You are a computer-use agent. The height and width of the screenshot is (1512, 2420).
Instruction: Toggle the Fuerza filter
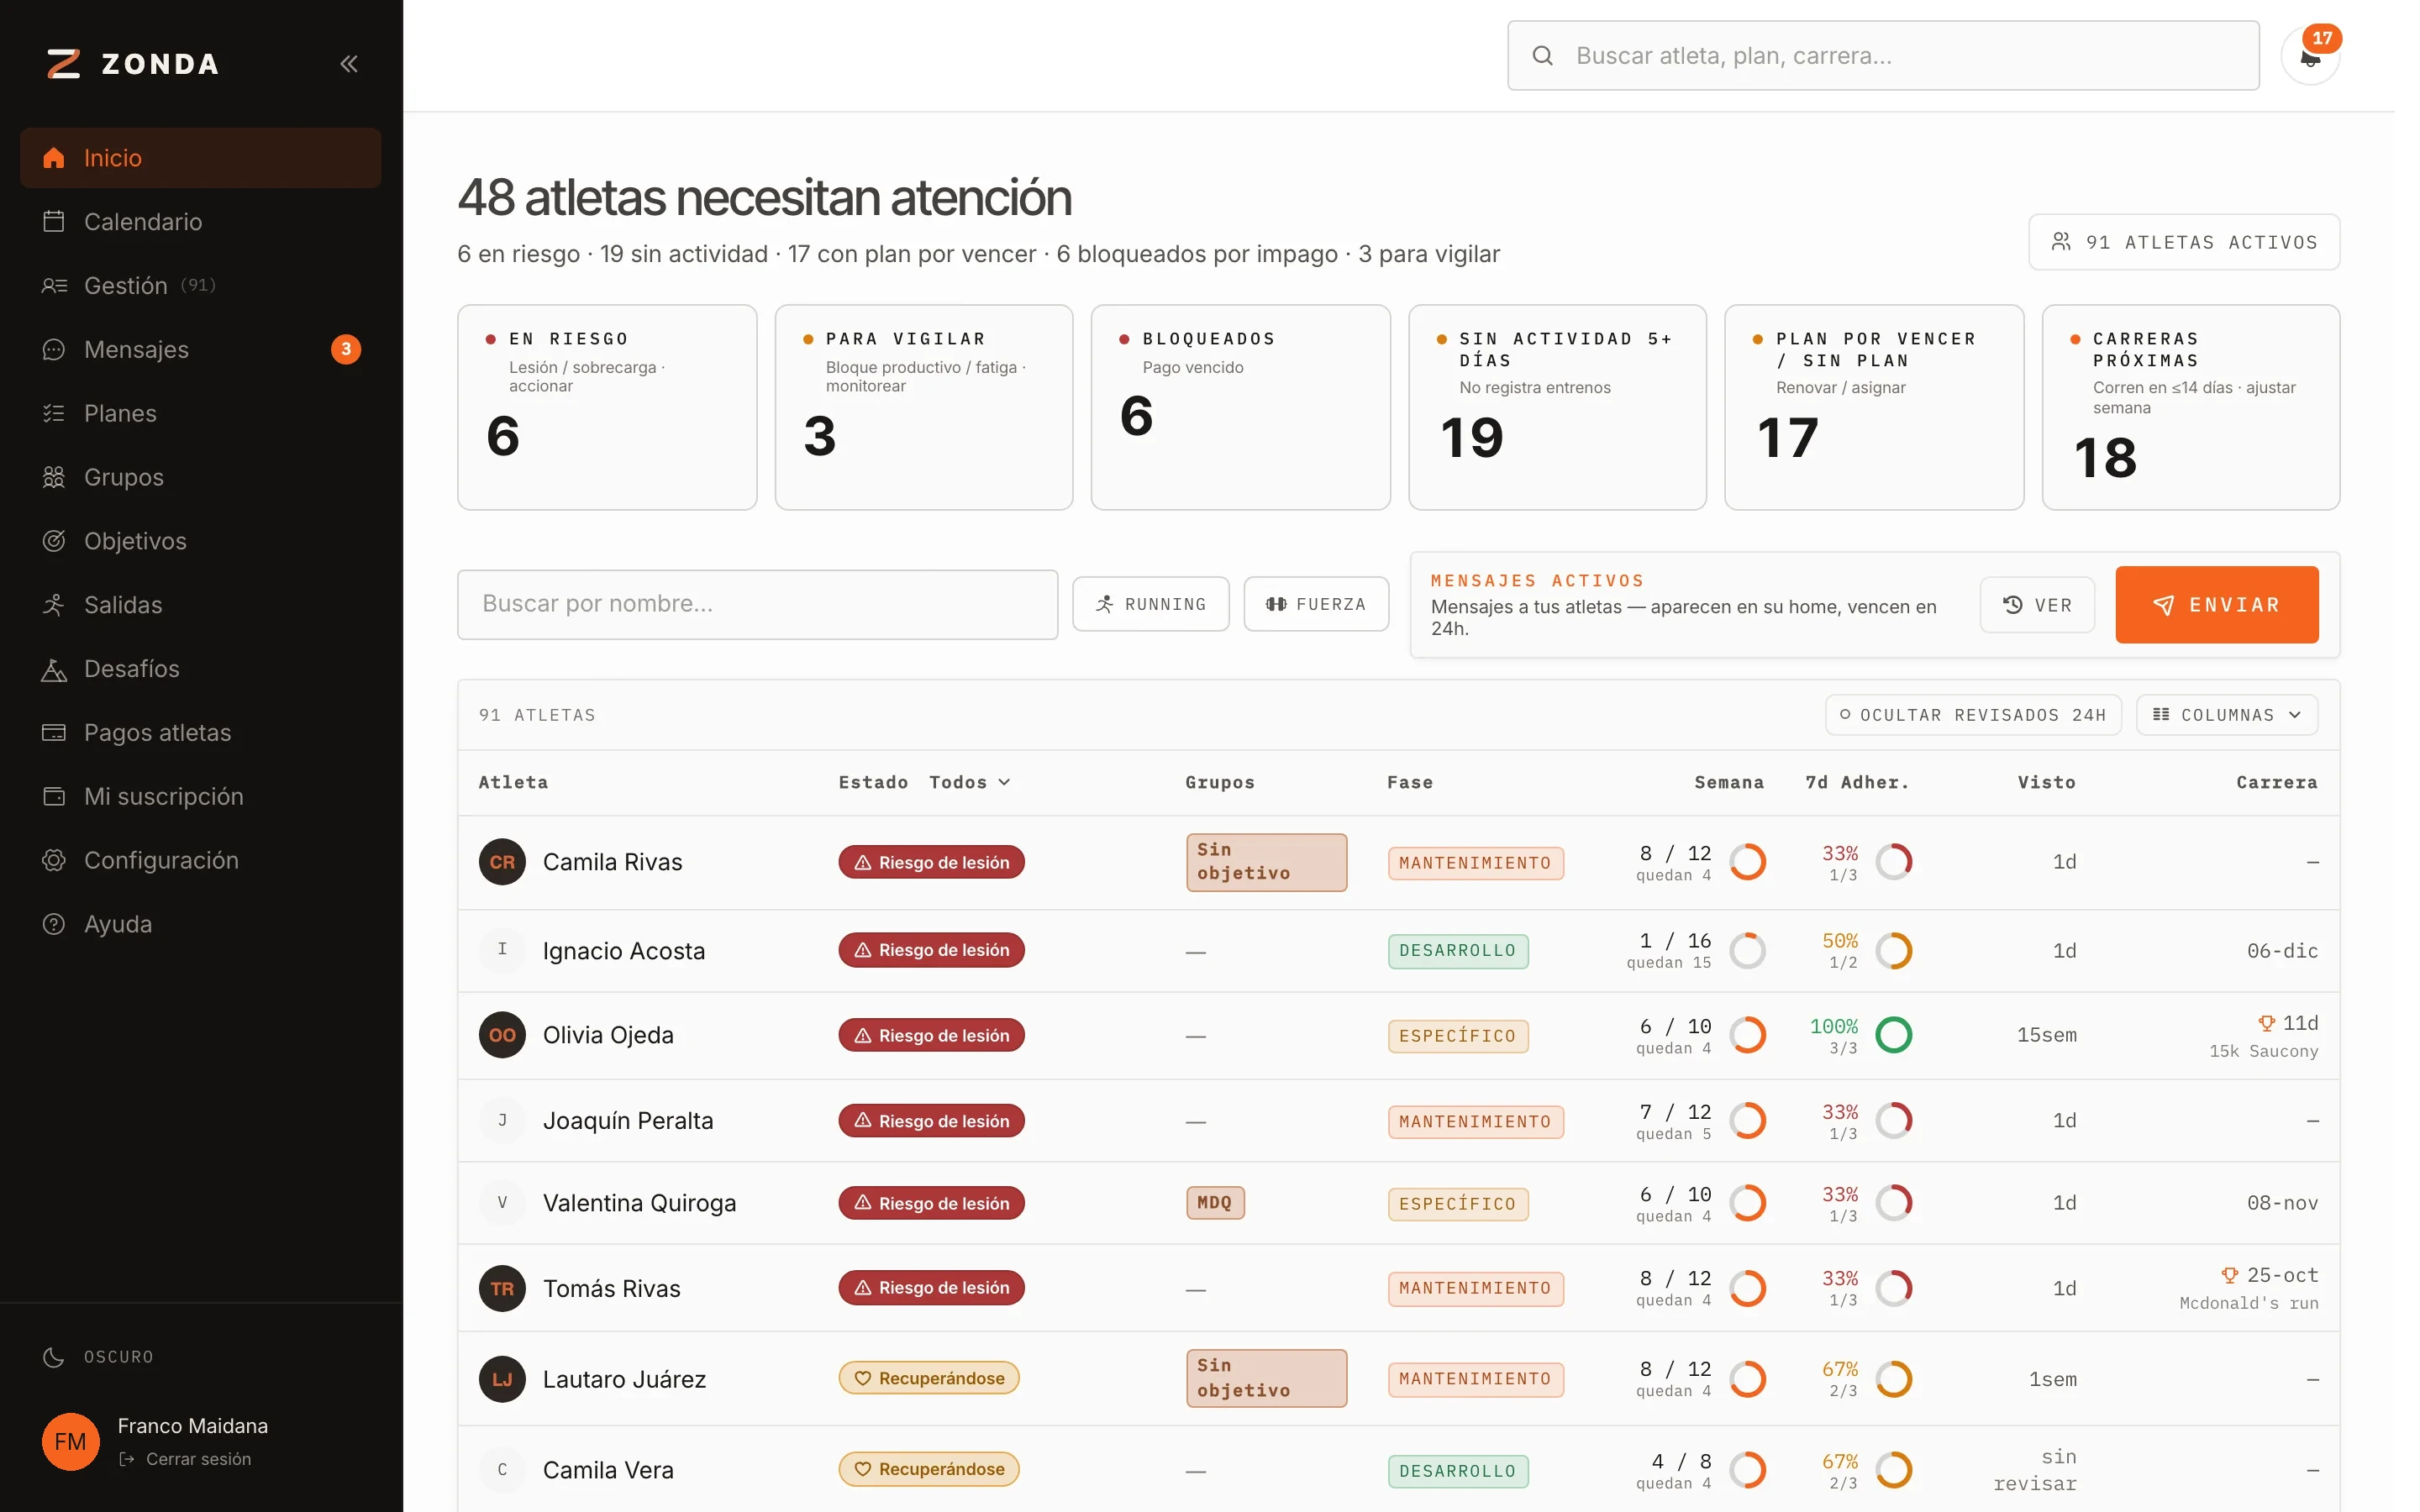coord(1316,604)
